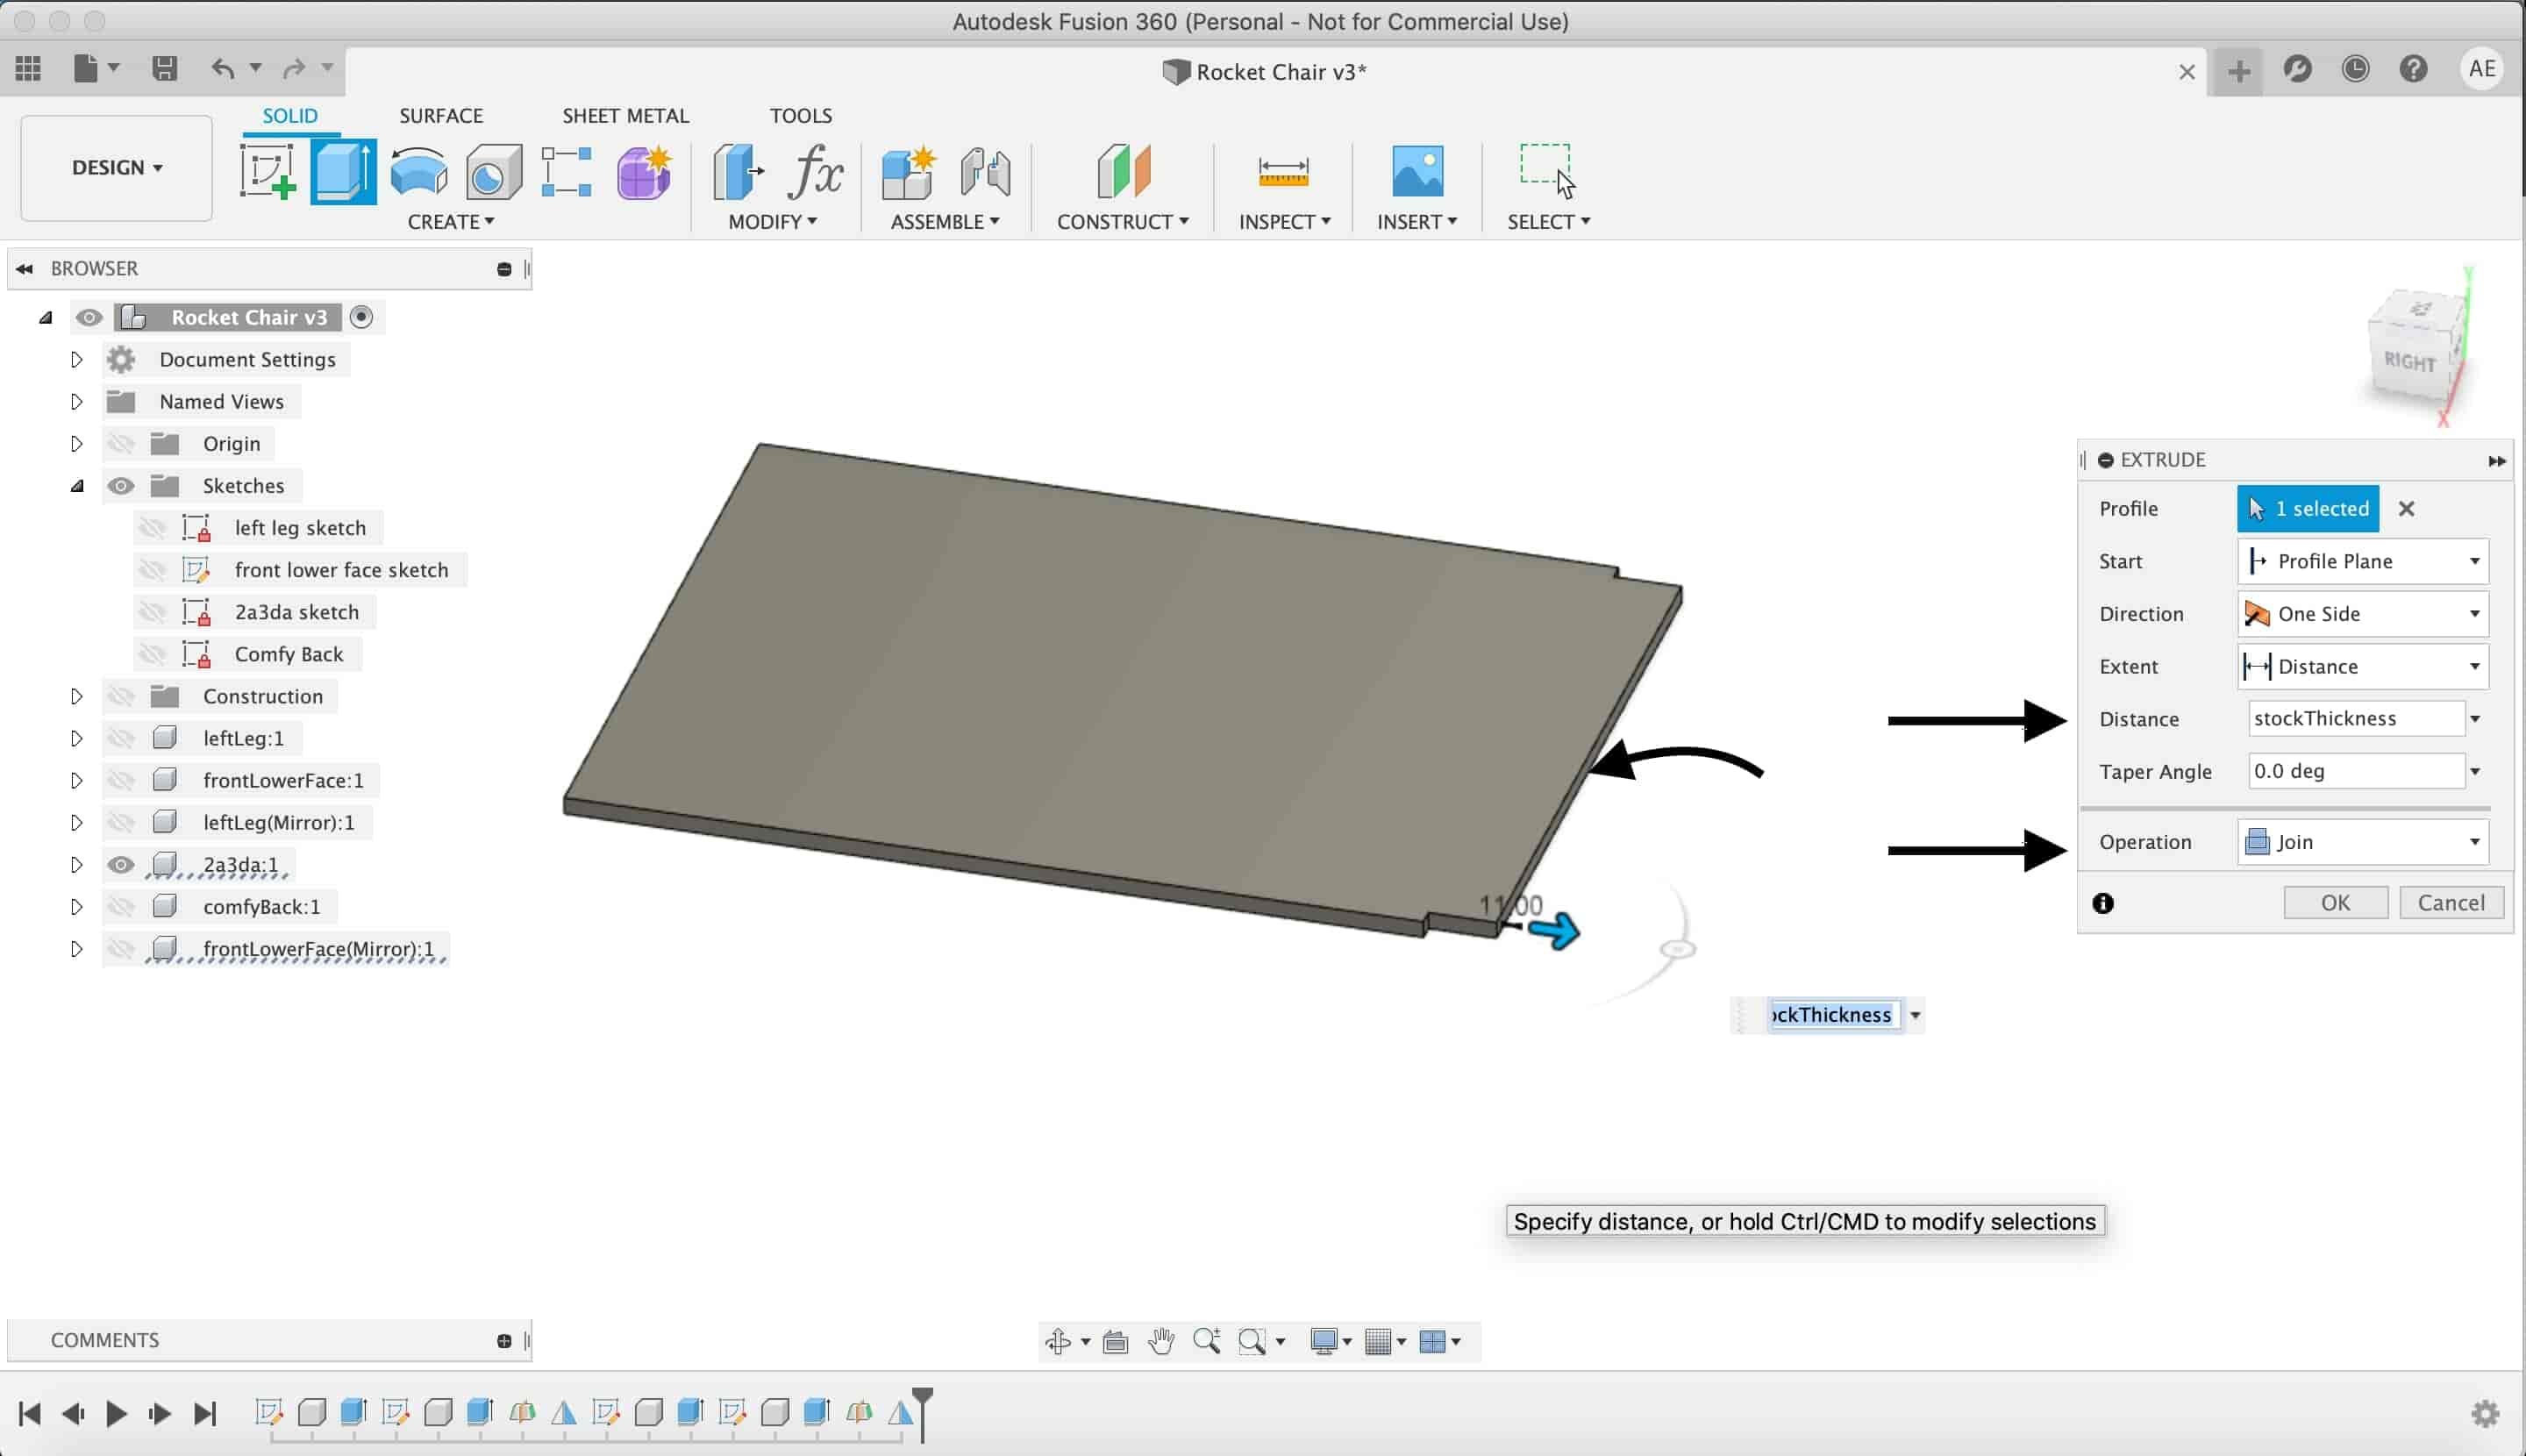Open the CREATE menu
Screen dimensions: 2526x1456
[451, 221]
